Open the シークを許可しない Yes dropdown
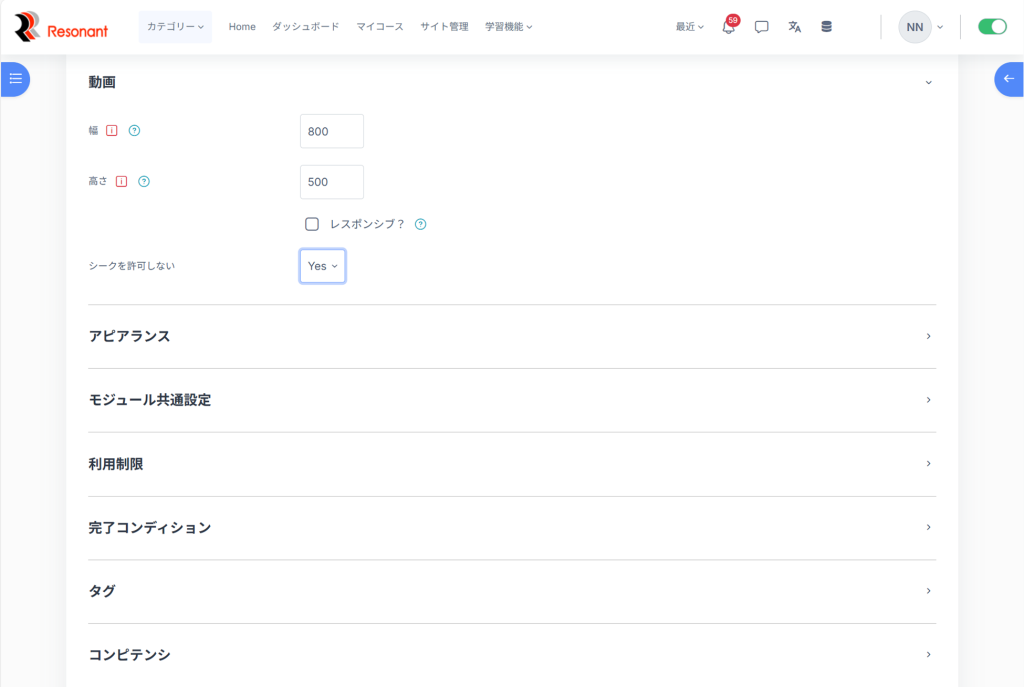The height and width of the screenshot is (687, 1024). (x=322, y=266)
